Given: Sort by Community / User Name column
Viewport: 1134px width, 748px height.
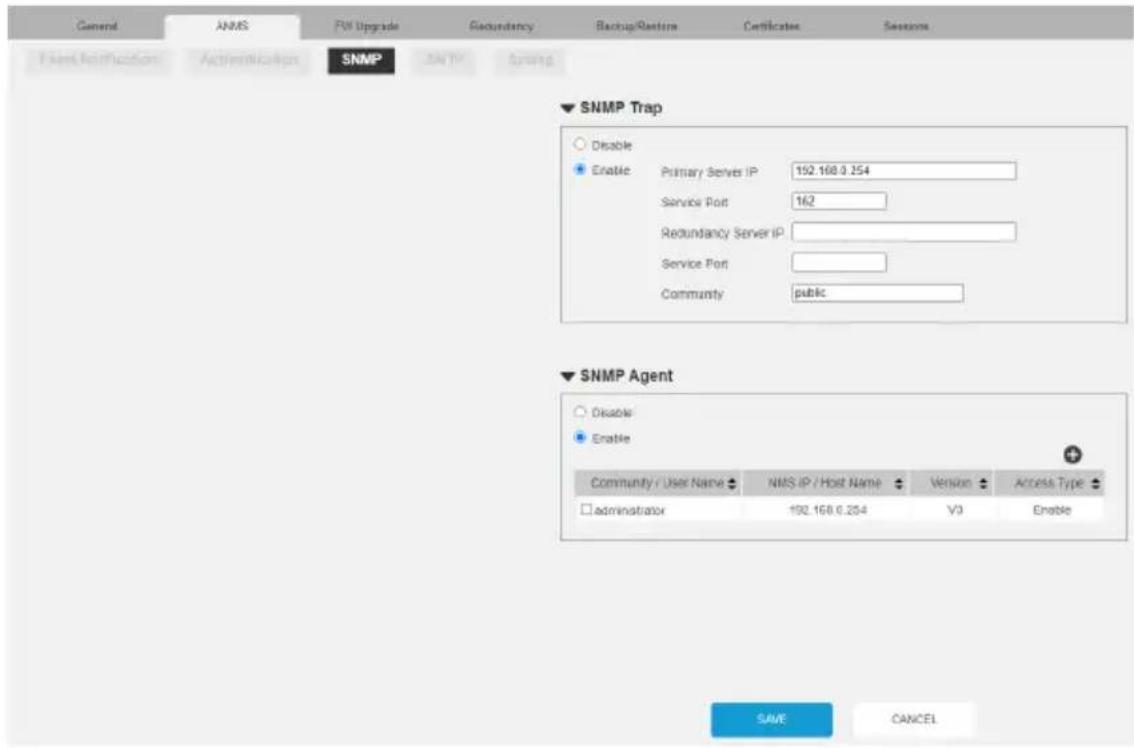Looking at the screenshot, I should (732, 483).
